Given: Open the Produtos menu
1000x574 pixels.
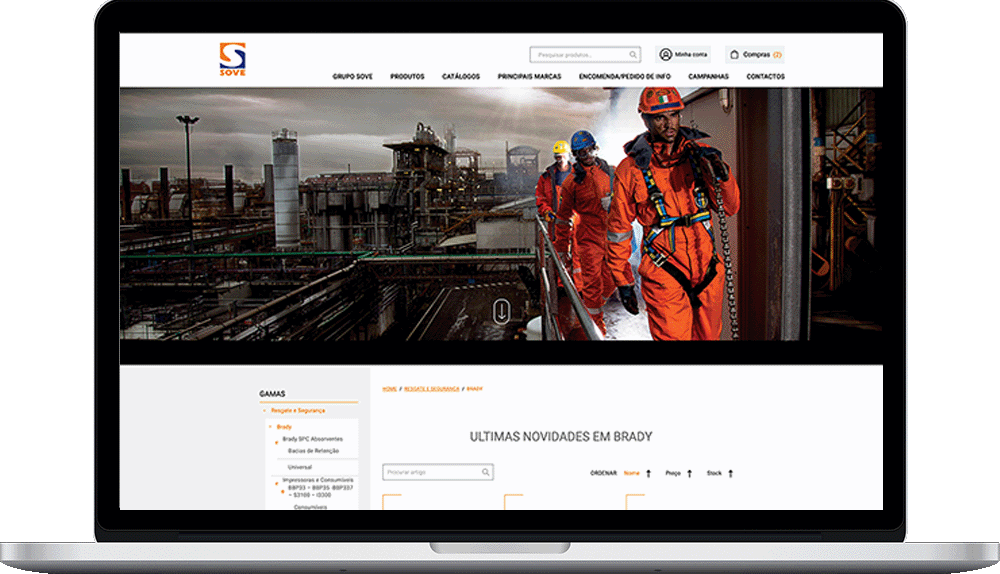Looking at the screenshot, I should 407,77.
